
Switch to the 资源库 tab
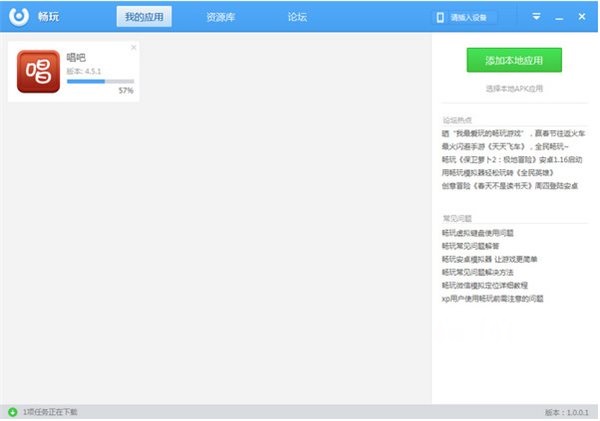pos(220,17)
